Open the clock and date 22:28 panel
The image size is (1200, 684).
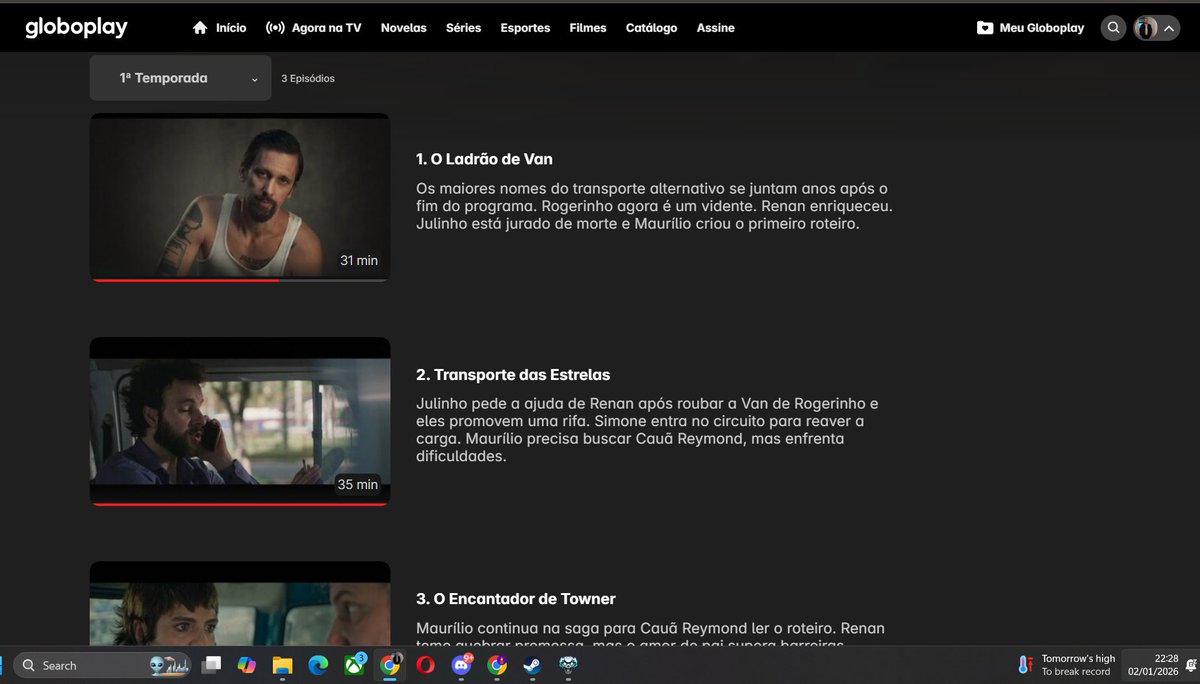click(1154, 665)
